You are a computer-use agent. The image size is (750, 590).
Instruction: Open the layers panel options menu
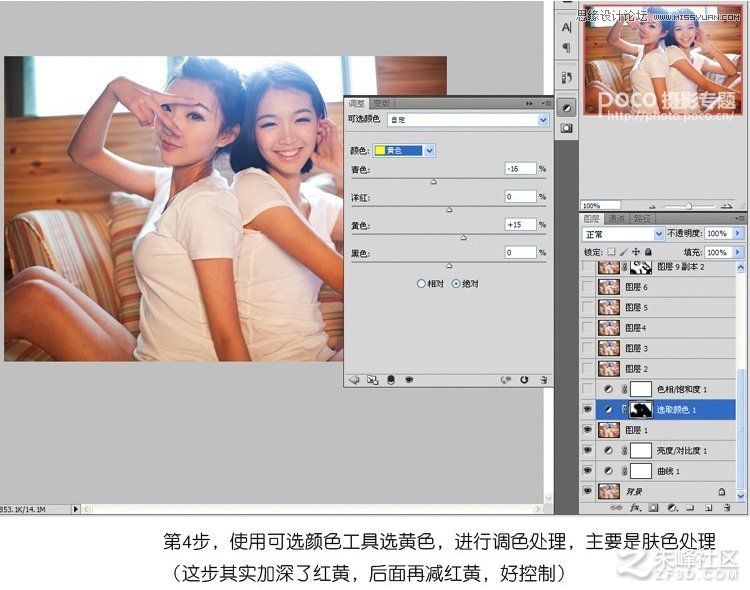pyautogui.click(x=739, y=218)
